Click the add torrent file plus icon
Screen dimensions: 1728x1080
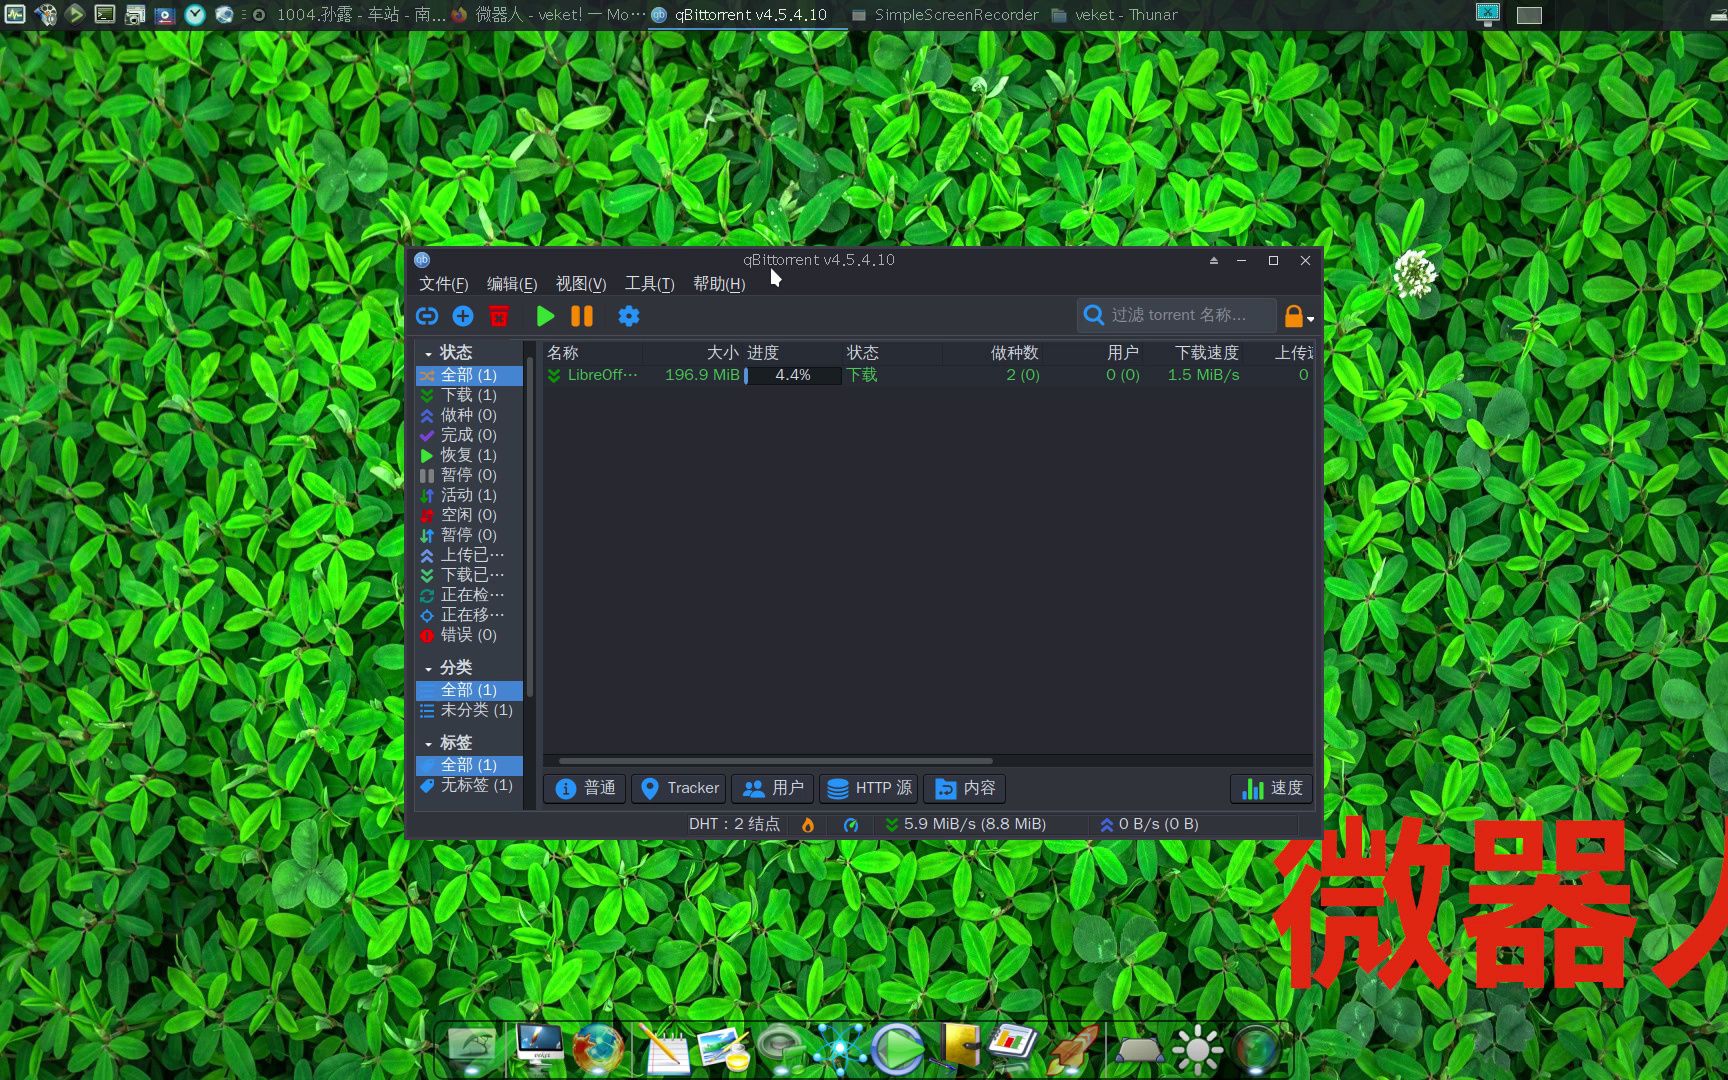pos(463,316)
